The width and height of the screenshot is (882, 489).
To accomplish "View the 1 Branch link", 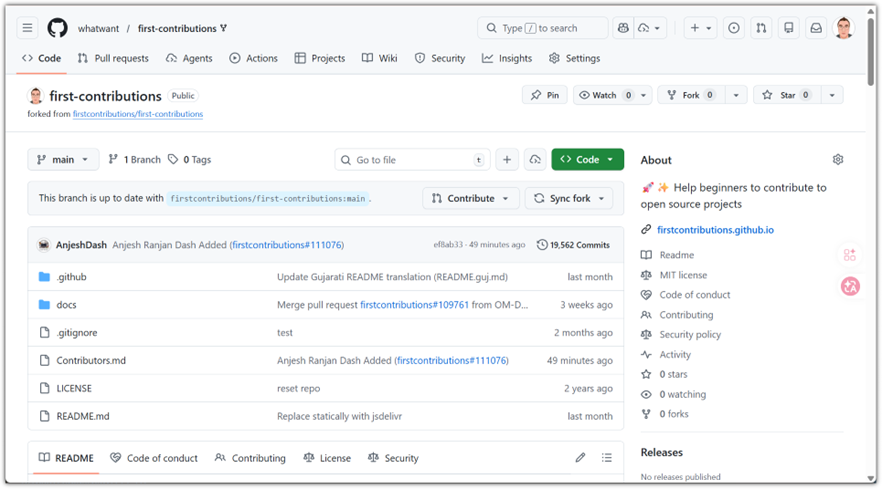I will [134, 159].
